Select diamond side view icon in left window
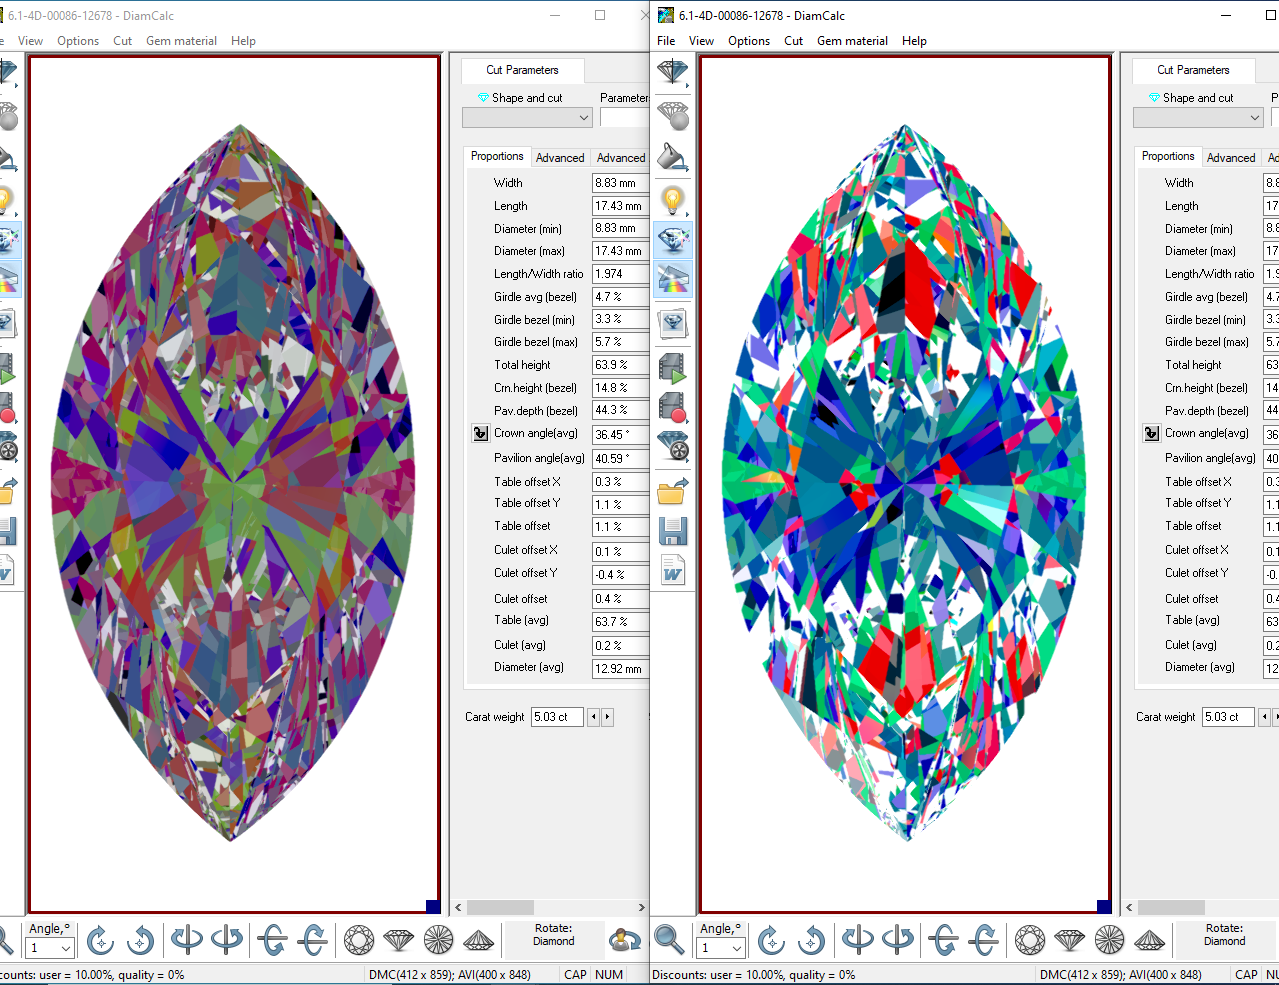The width and height of the screenshot is (1279, 985). [x=399, y=940]
